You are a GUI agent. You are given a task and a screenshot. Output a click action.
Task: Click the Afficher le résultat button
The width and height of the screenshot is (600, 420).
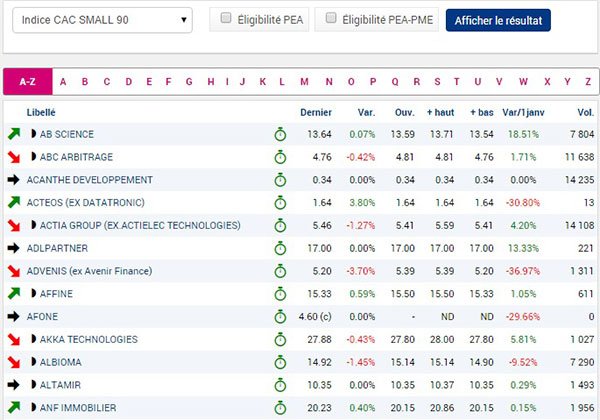click(x=498, y=20)
